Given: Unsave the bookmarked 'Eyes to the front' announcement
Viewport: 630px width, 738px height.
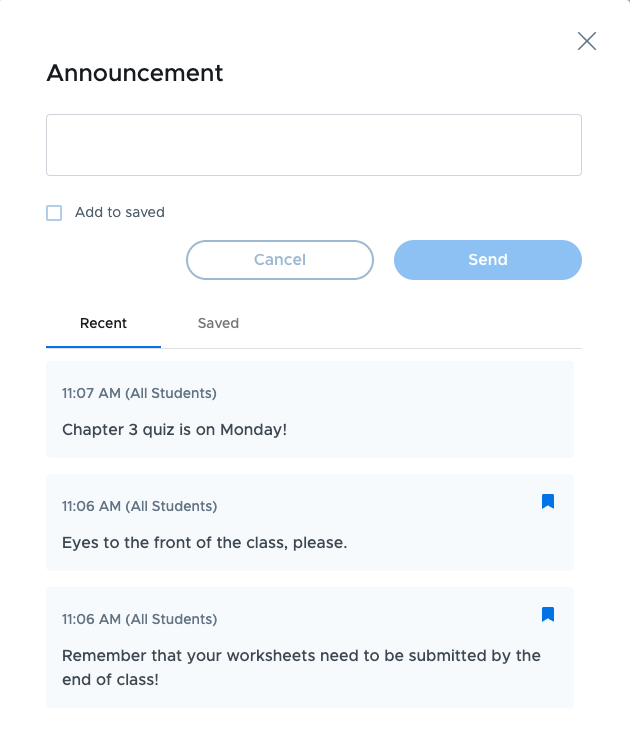Looking at the screenshot, I should pyautogui.click(x=548, y=501).
